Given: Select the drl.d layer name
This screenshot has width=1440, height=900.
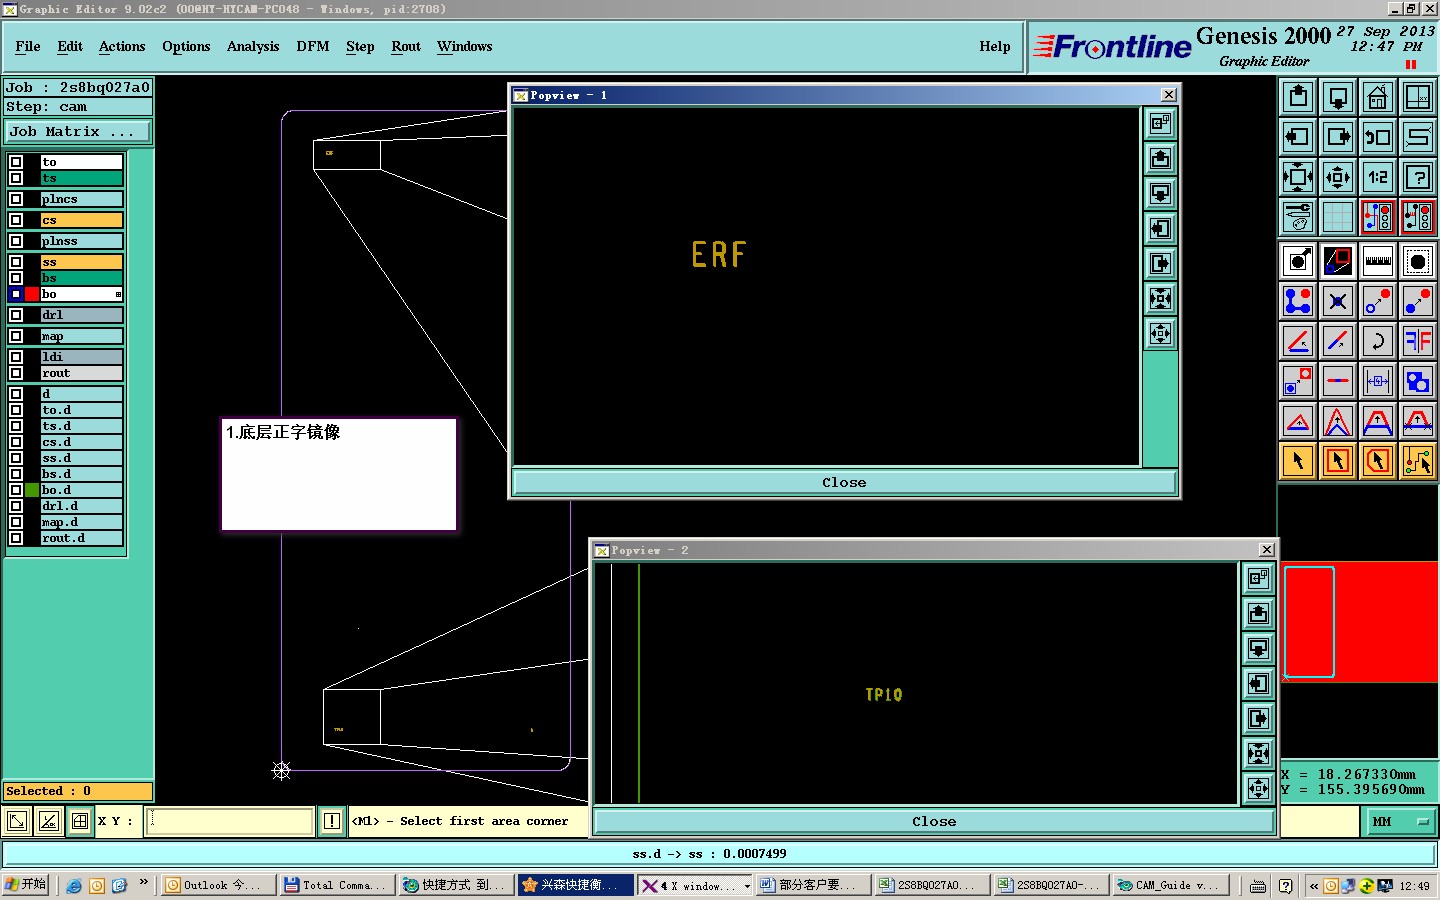Looking at the screenshot, I should 82,506.
